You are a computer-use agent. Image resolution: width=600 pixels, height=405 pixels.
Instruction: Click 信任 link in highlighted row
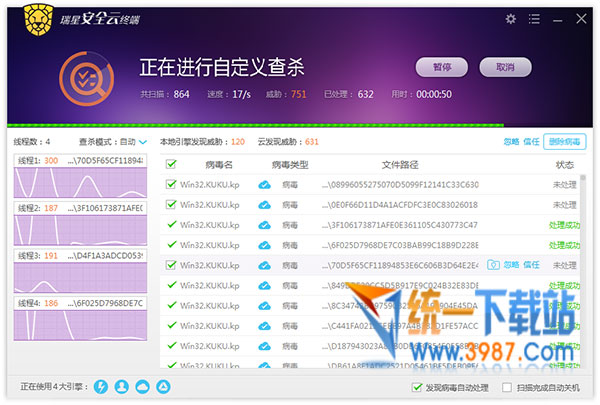click(531, 265)
